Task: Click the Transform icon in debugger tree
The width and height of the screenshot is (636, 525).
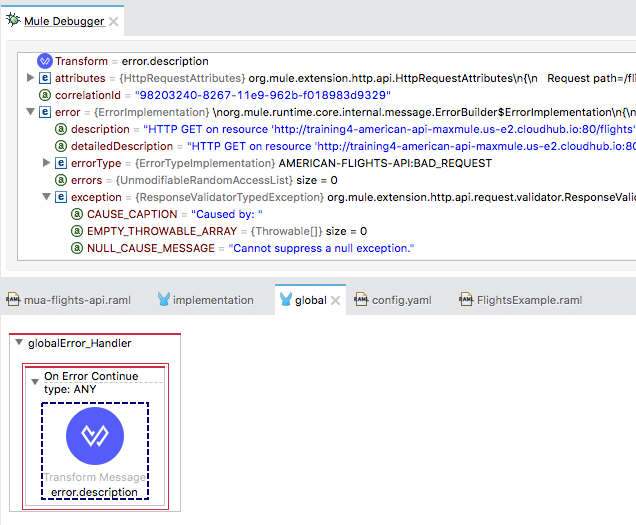Action: (45, 61)
